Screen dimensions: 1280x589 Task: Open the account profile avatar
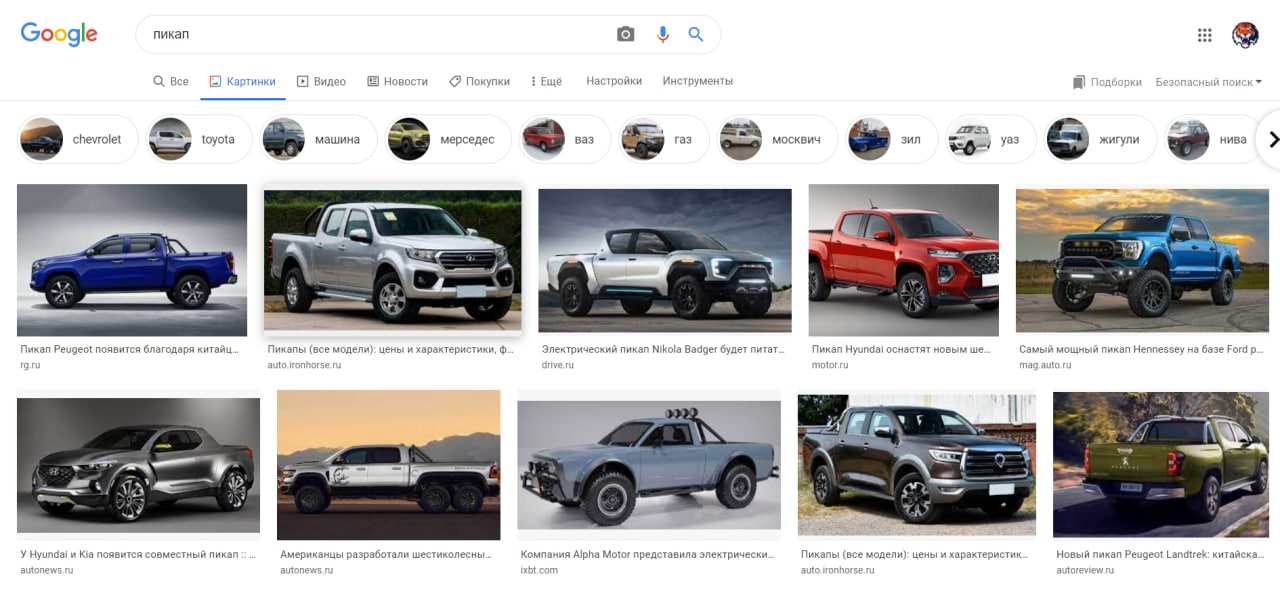(1245, 35)
